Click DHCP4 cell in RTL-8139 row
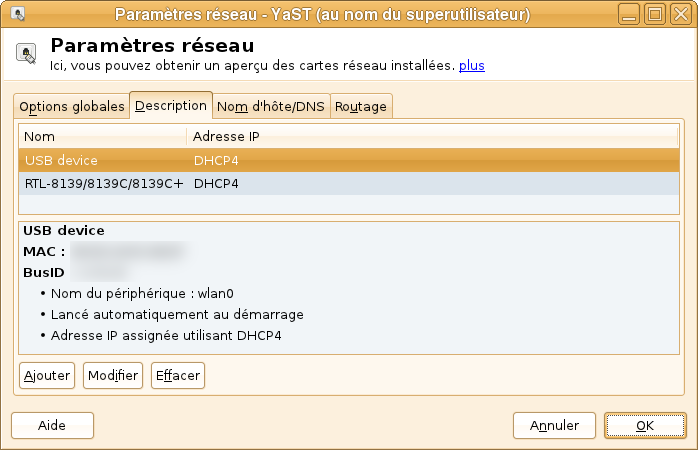This screenshot has width=698, height=451. tap(216, 183)
